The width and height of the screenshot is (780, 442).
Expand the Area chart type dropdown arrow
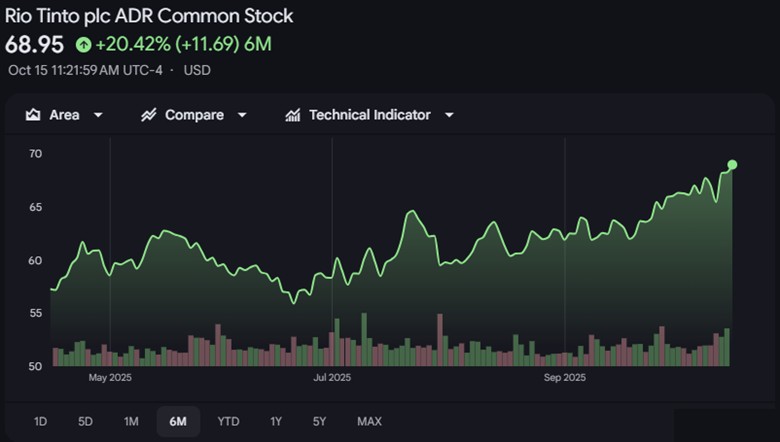[98, 115]
